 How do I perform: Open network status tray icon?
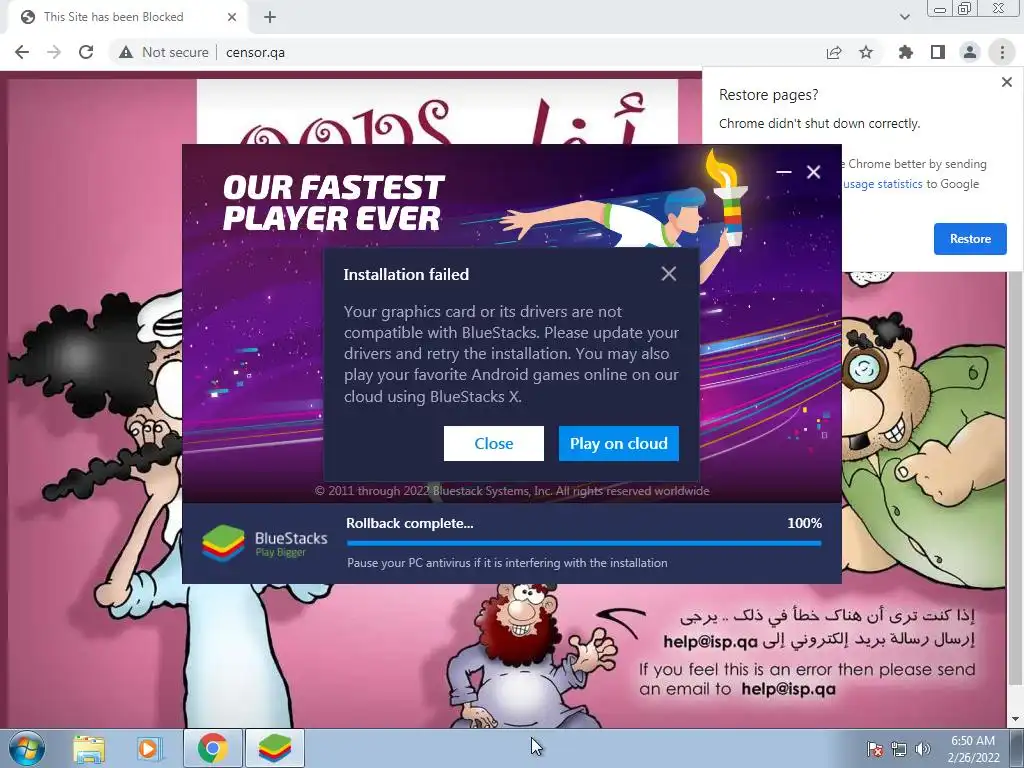pos(899,749)
